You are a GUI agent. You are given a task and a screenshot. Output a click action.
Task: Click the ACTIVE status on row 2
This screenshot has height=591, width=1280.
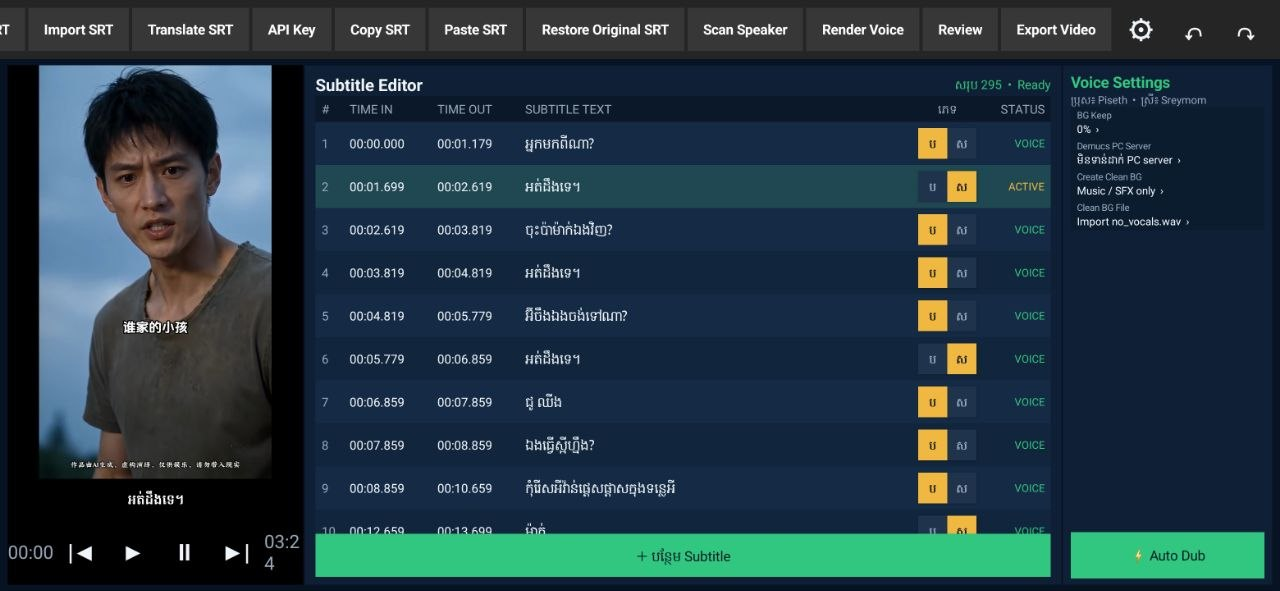point(1026,187)
